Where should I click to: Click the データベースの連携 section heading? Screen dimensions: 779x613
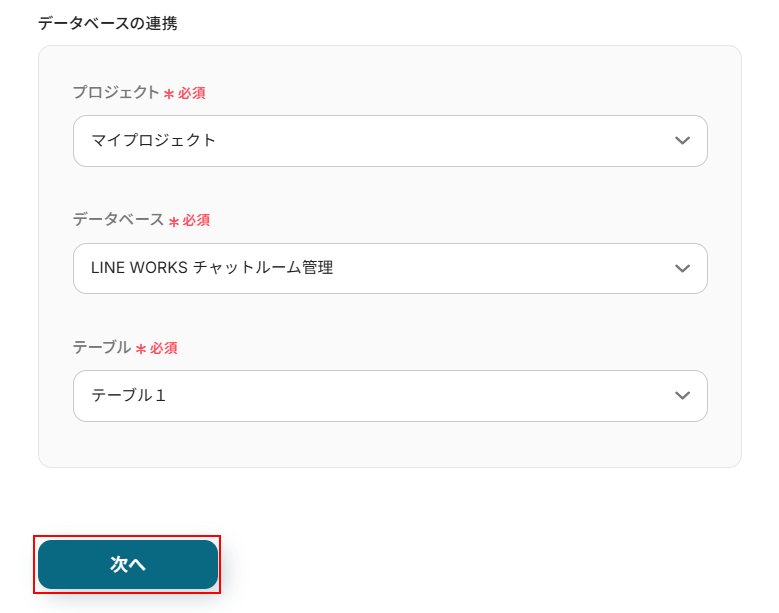108,23
